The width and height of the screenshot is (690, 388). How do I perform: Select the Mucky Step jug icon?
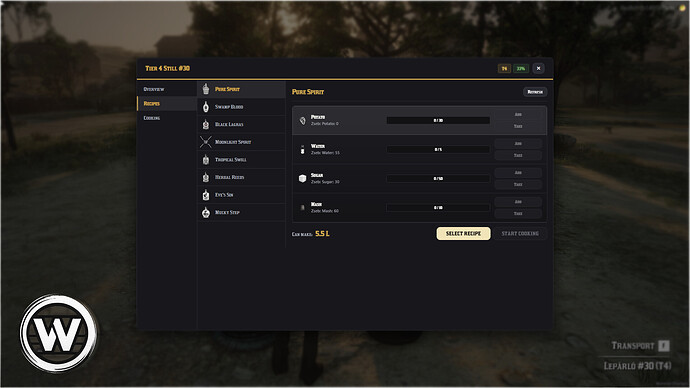tap(206, 212)
